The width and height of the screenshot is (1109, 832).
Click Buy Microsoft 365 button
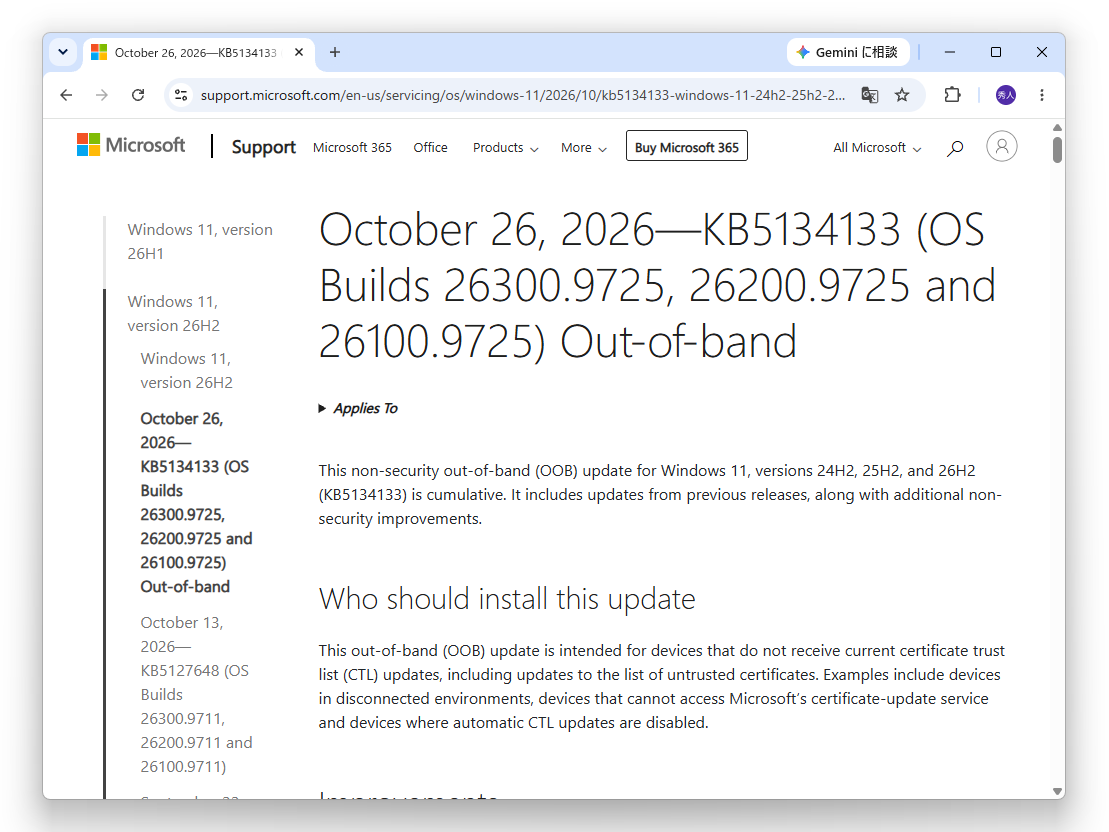(687, 146)
